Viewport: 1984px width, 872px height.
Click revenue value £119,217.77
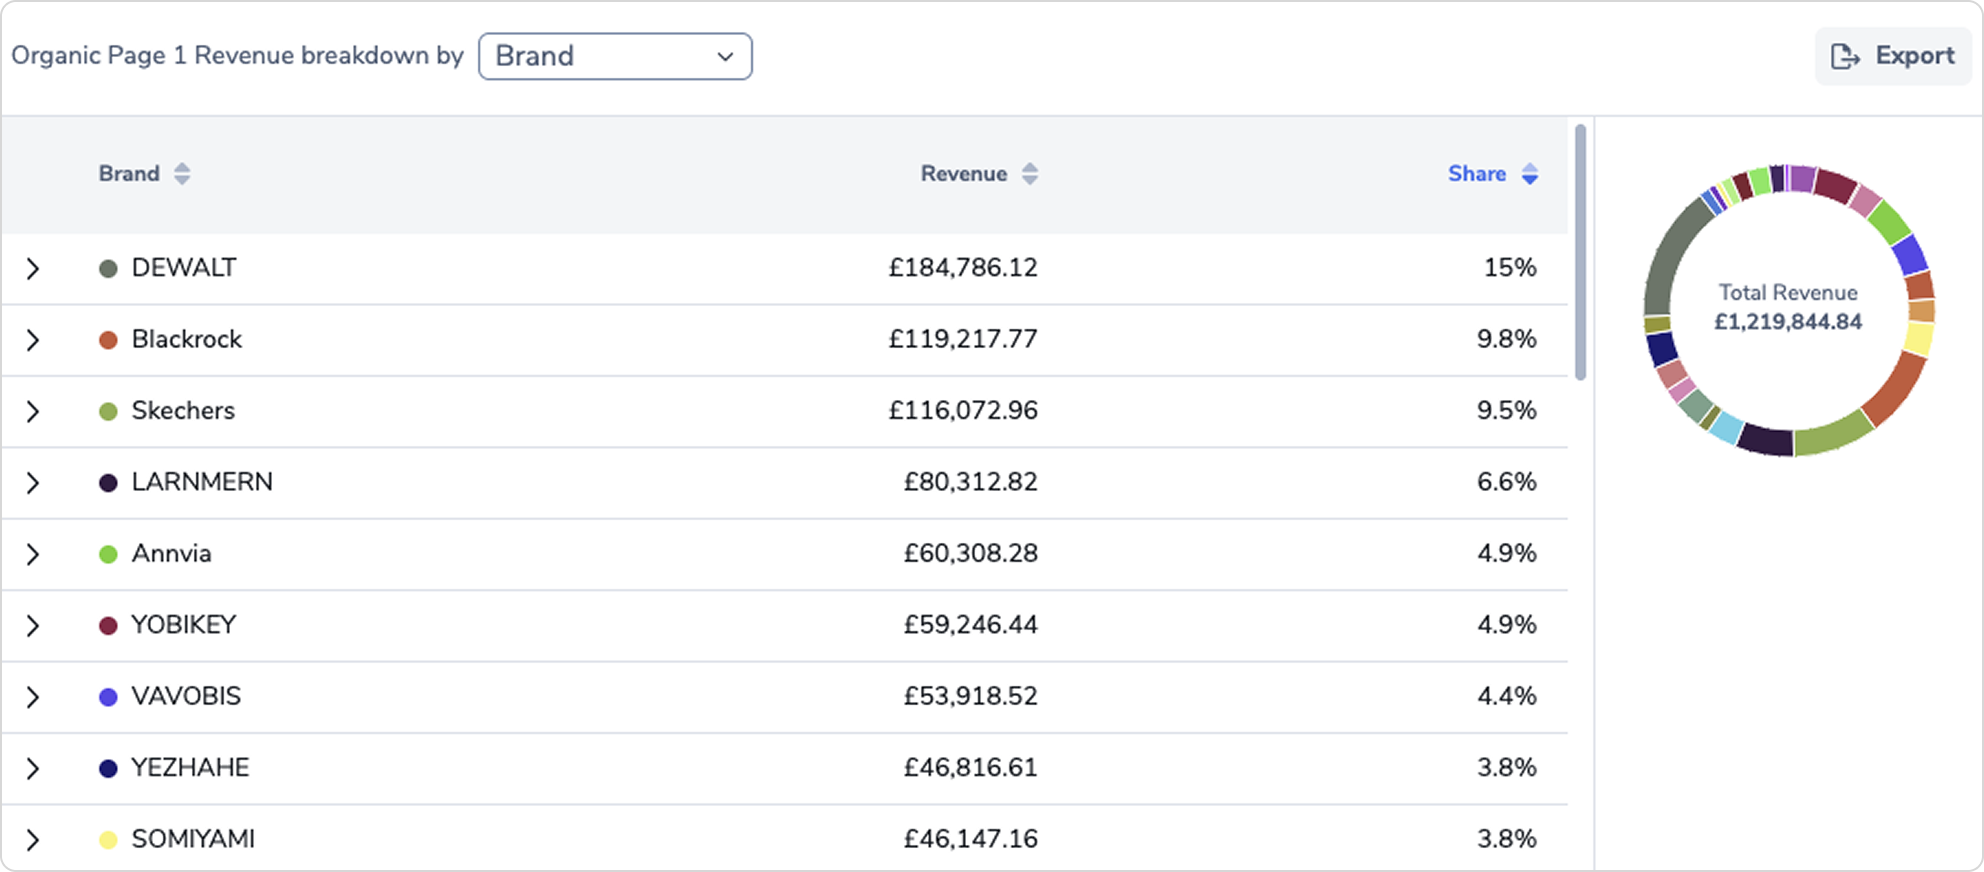(963, 339)
